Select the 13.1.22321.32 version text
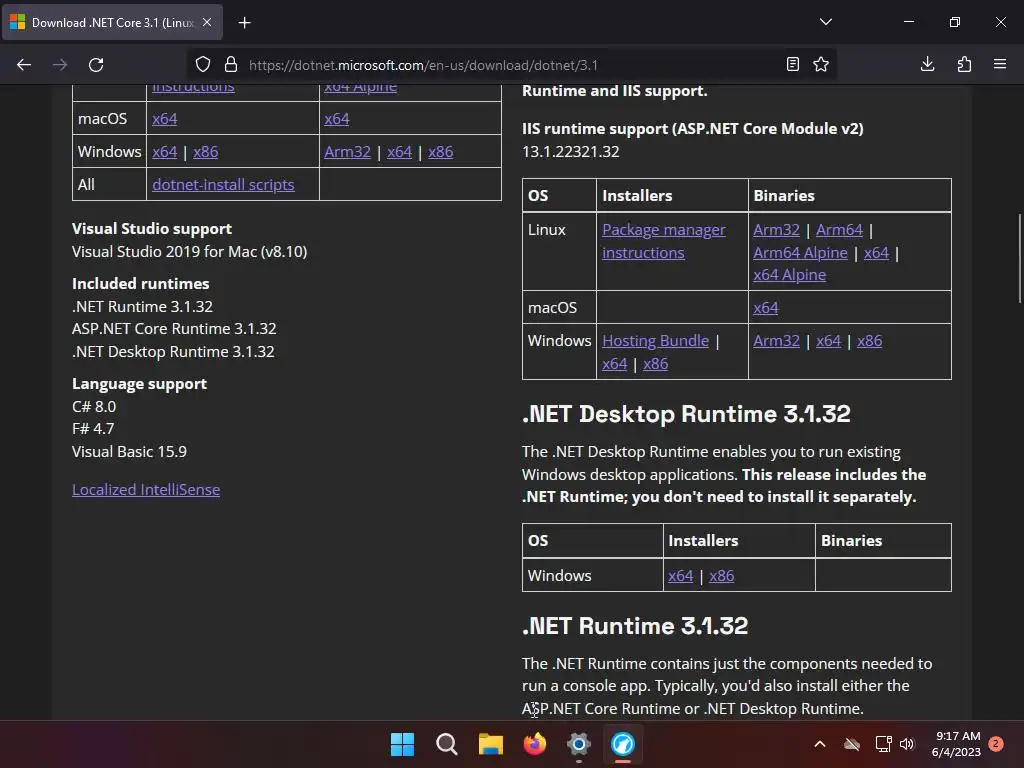Image resolution: width=1024 pixels, height=768 pixels. pyautogui.click(x=571, y=152)
